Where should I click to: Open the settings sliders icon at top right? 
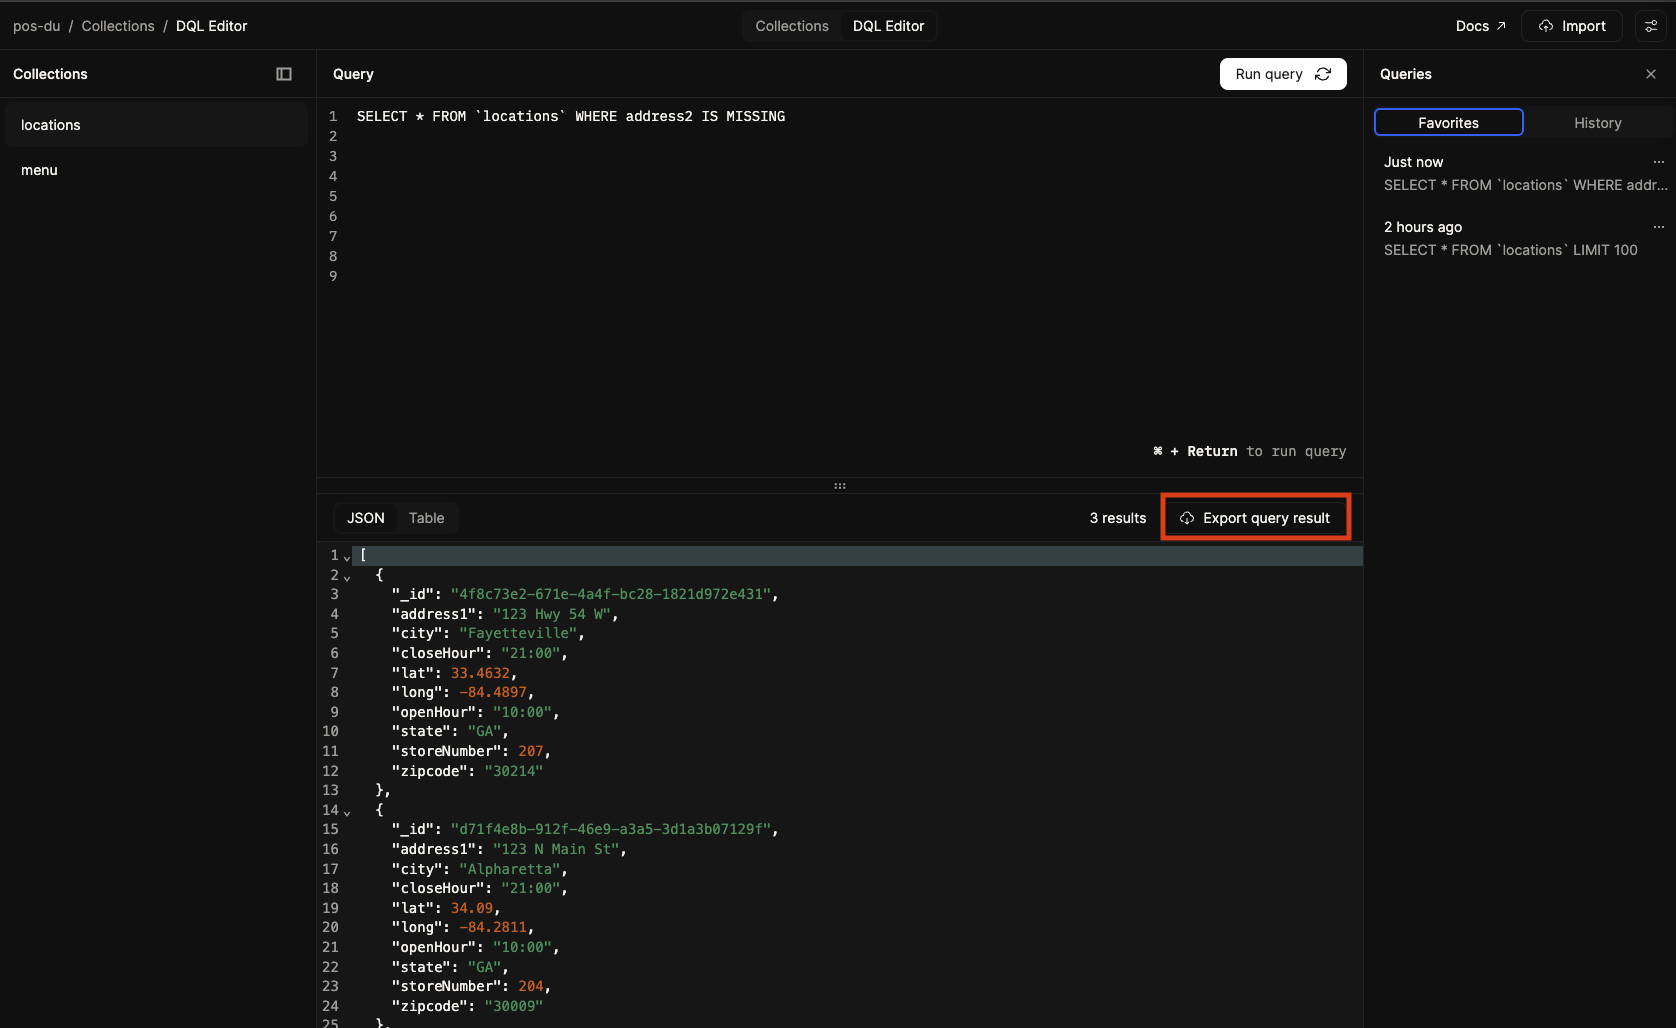coord(1651,26)
